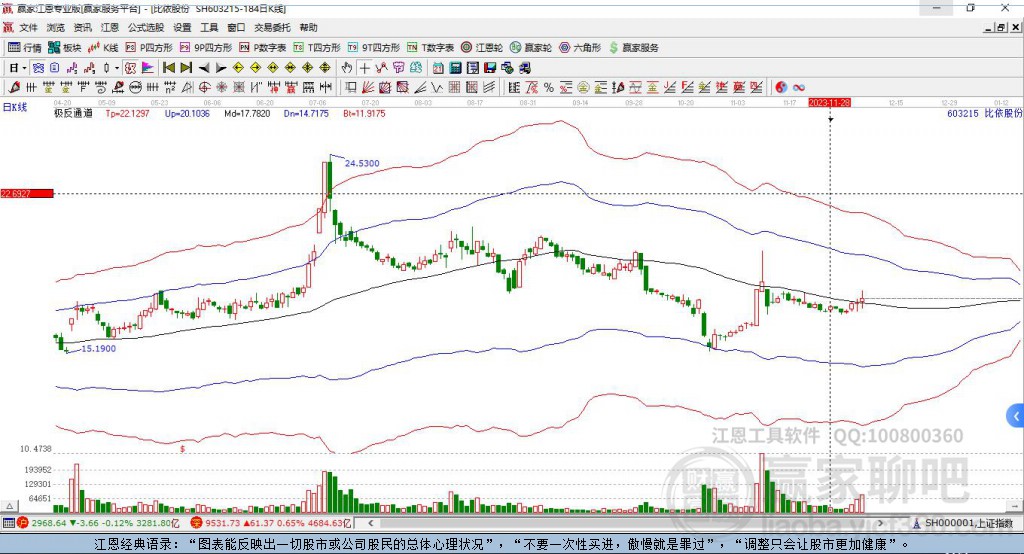Open the 9P四方形 tool
The image size is (1024, 554).
pyautogui.click(x=206, y=48)
